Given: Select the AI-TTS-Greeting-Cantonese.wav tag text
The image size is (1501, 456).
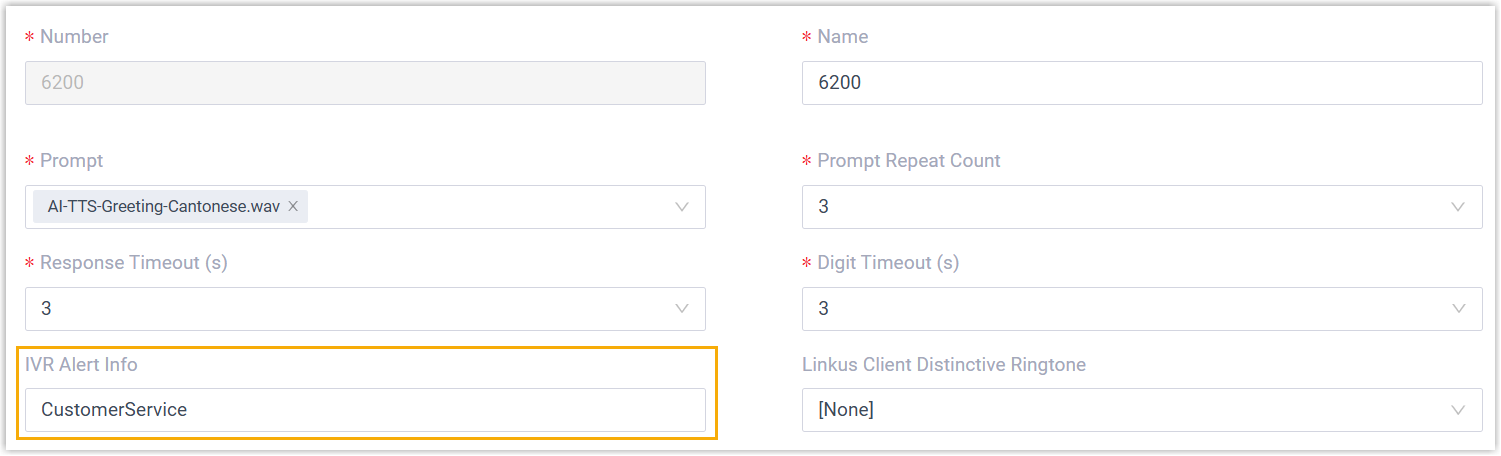Looking at the screenshot, I should [164, 206].
